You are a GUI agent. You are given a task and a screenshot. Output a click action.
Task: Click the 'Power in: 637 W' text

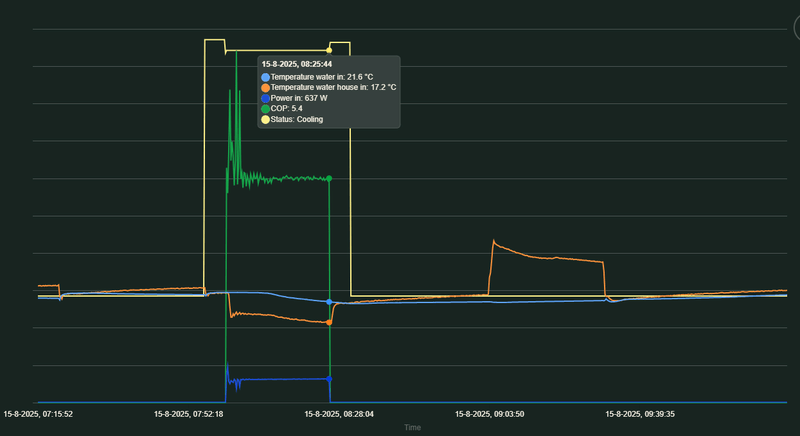point(299,98)
